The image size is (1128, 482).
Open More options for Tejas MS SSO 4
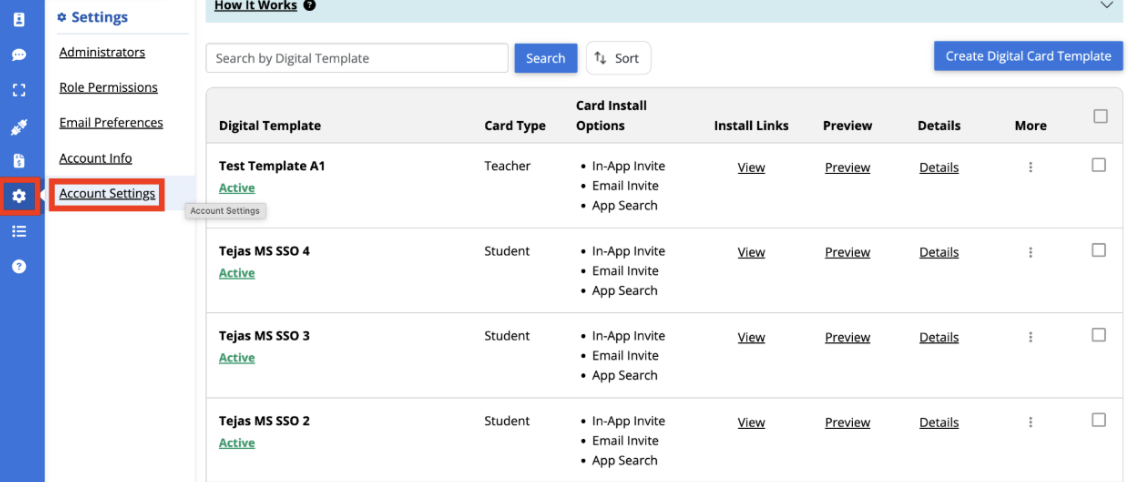tap(1031, 253)
